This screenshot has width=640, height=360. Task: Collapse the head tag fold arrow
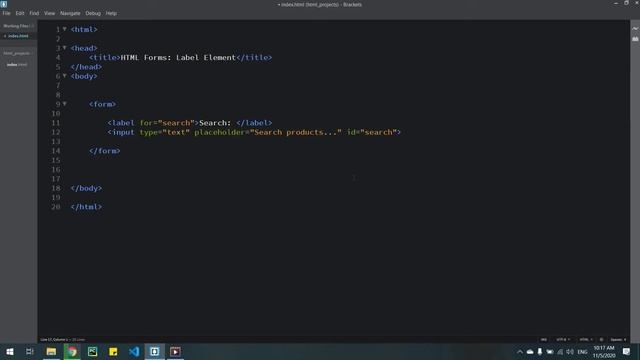(64, 48)
